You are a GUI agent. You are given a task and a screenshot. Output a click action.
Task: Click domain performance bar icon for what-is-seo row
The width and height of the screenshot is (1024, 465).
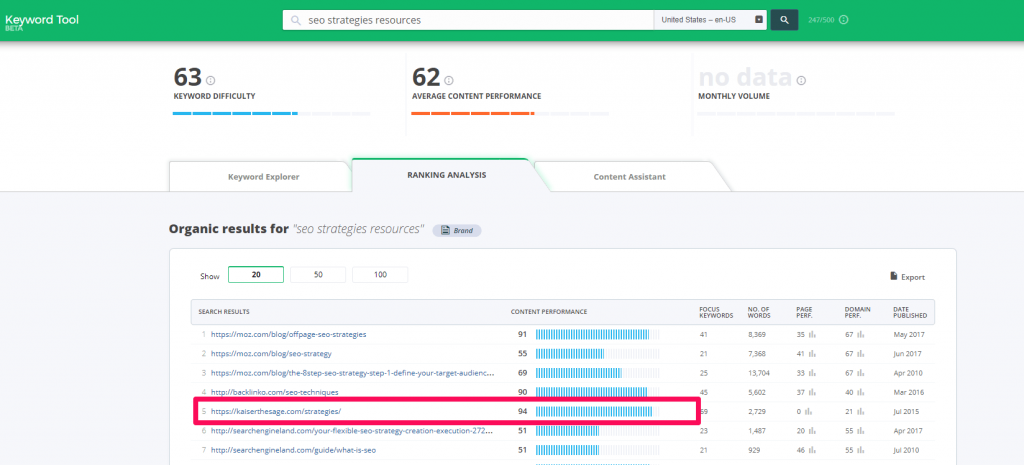[x=861, y=450]
